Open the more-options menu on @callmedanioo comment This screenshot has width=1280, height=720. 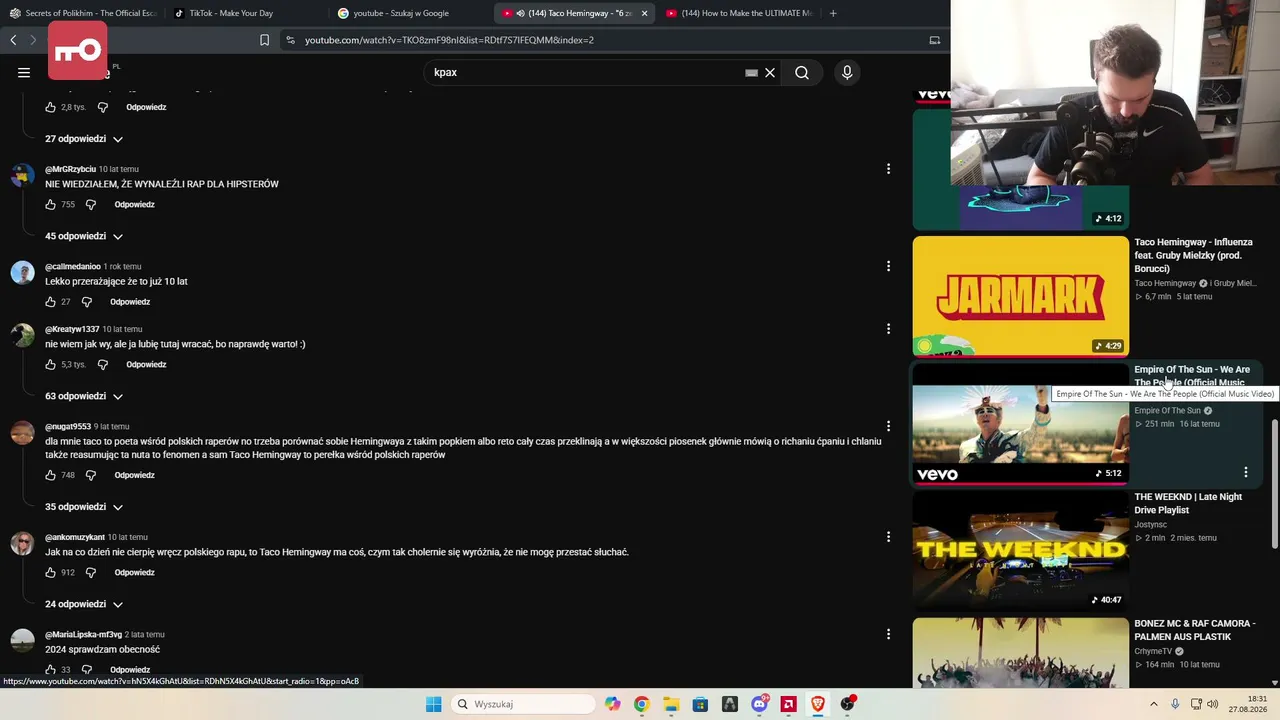tap(888, 266)
